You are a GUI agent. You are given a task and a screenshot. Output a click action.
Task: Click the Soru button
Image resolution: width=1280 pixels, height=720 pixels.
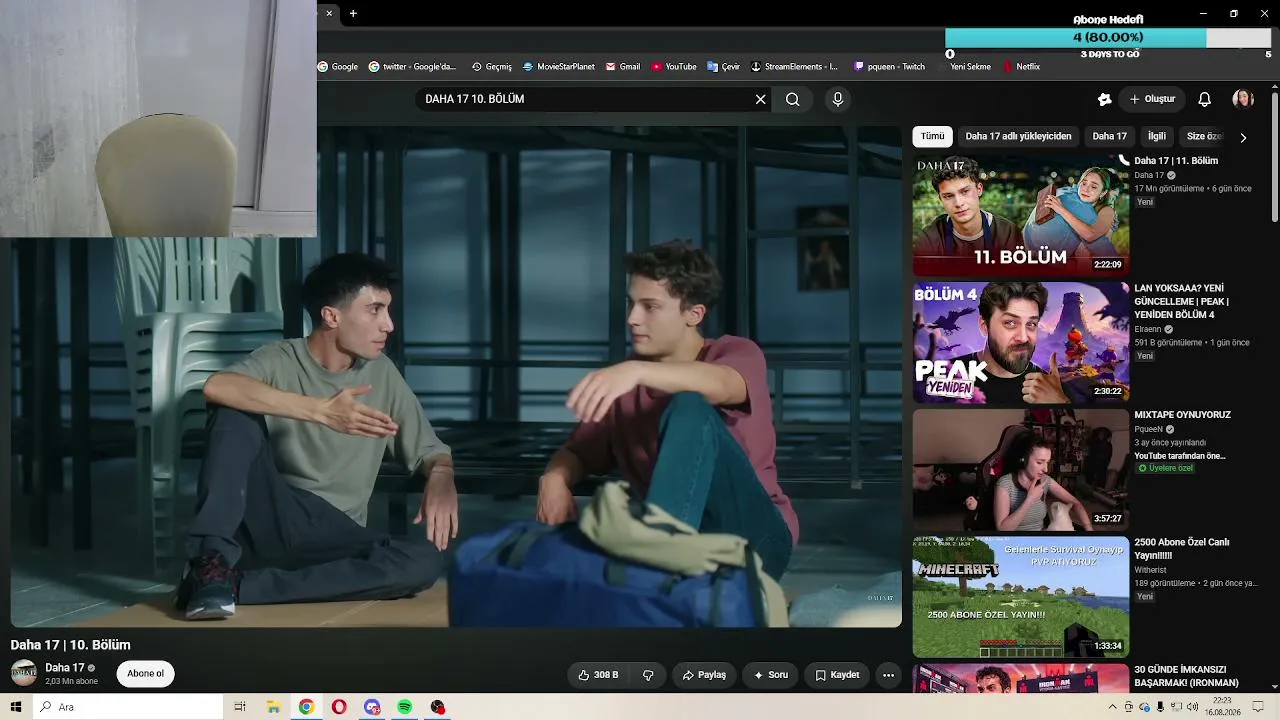[771, 675]
